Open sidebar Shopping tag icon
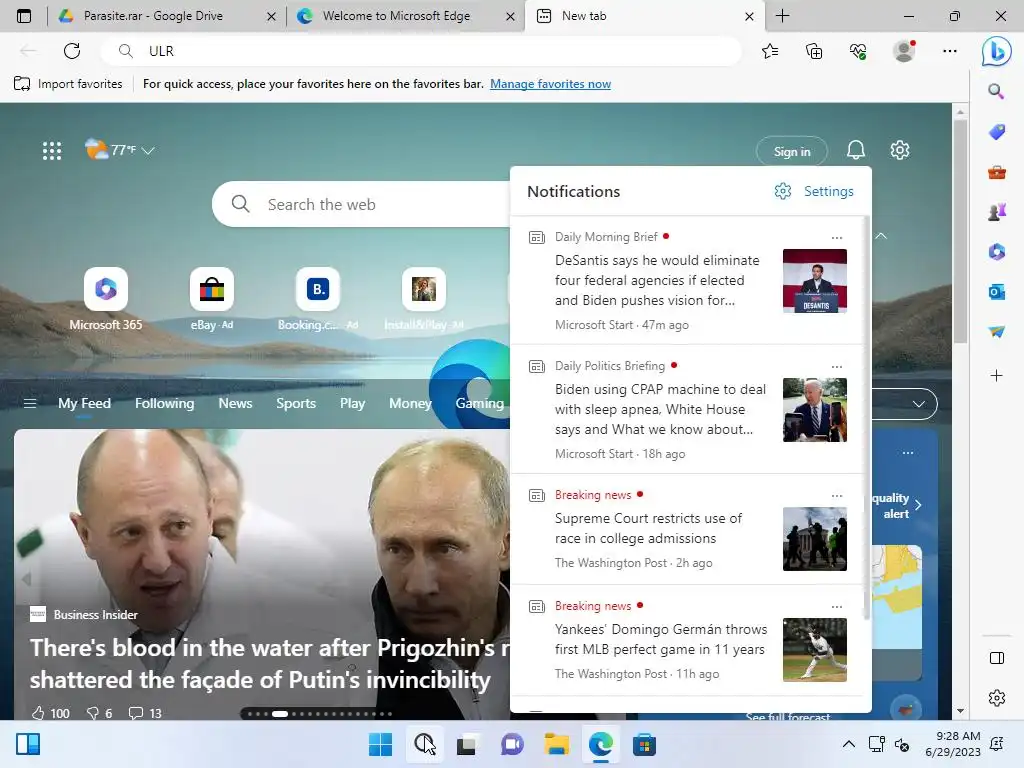The height and width of the screenshot is (768, 1024). click(x=997, y=132)
